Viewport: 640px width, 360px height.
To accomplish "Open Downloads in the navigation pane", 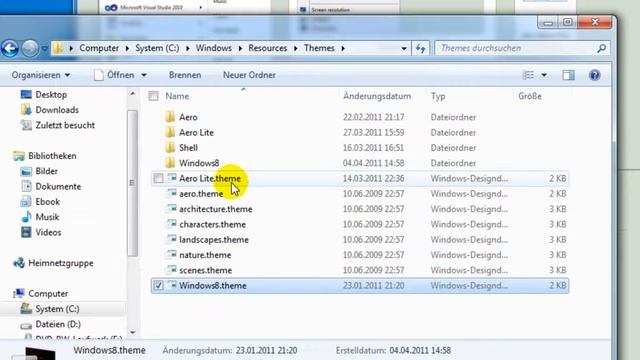I will pyautogui.click(x=49, y=110).
